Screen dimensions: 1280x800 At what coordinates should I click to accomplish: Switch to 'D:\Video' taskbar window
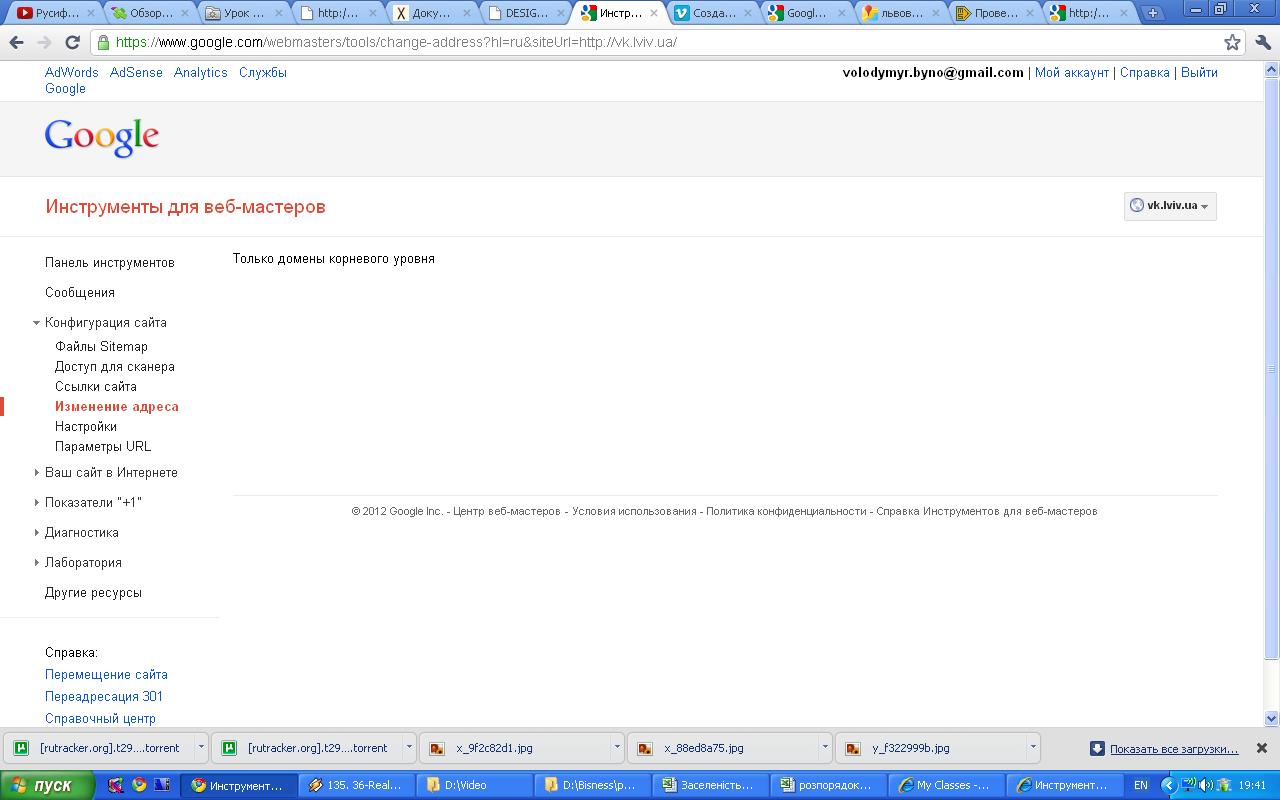(x=472, y=786)
